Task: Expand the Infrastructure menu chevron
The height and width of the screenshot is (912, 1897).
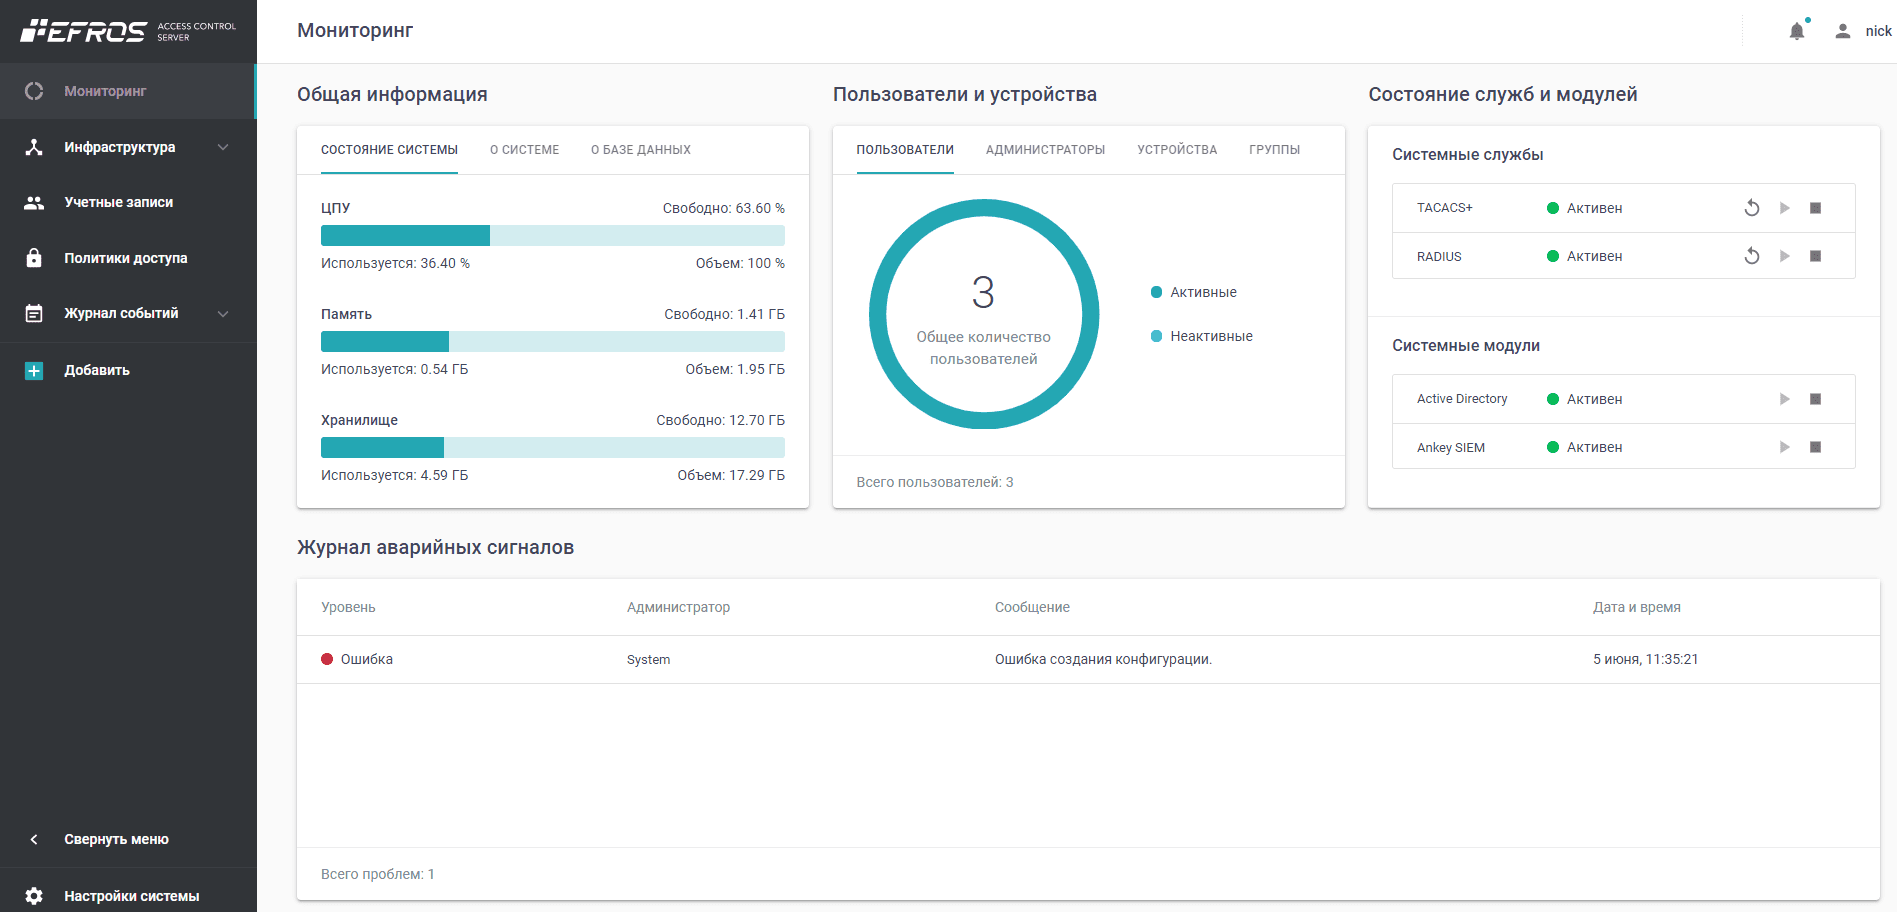Action: 223,147
